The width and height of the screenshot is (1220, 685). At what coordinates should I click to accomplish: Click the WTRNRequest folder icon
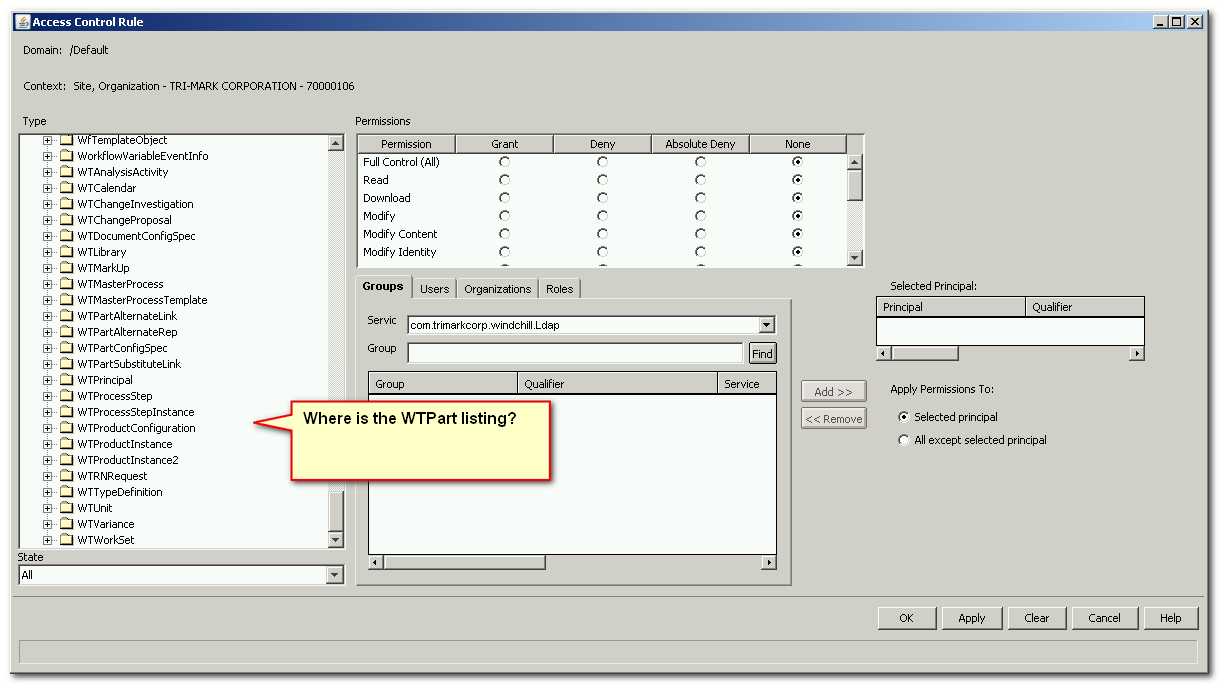point(66,476)
